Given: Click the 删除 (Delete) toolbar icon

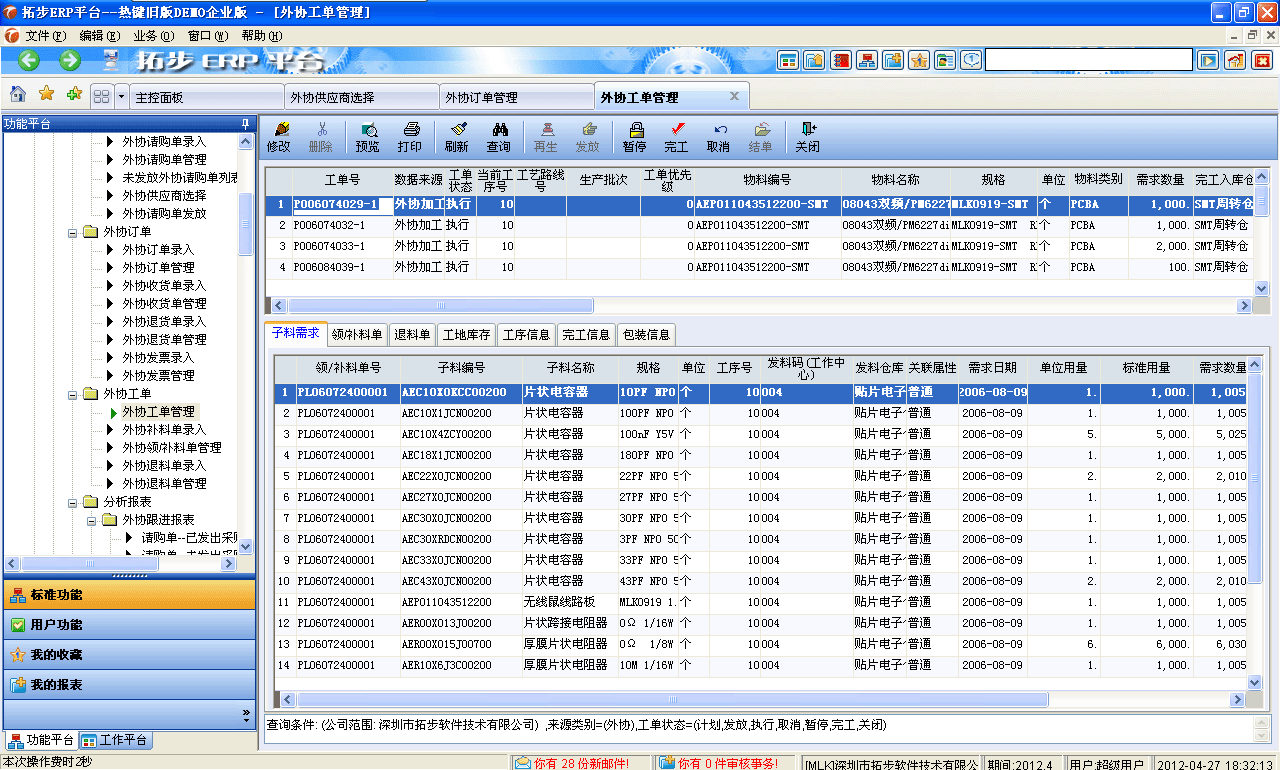Looking at the screenshot, I should (325, 135).
